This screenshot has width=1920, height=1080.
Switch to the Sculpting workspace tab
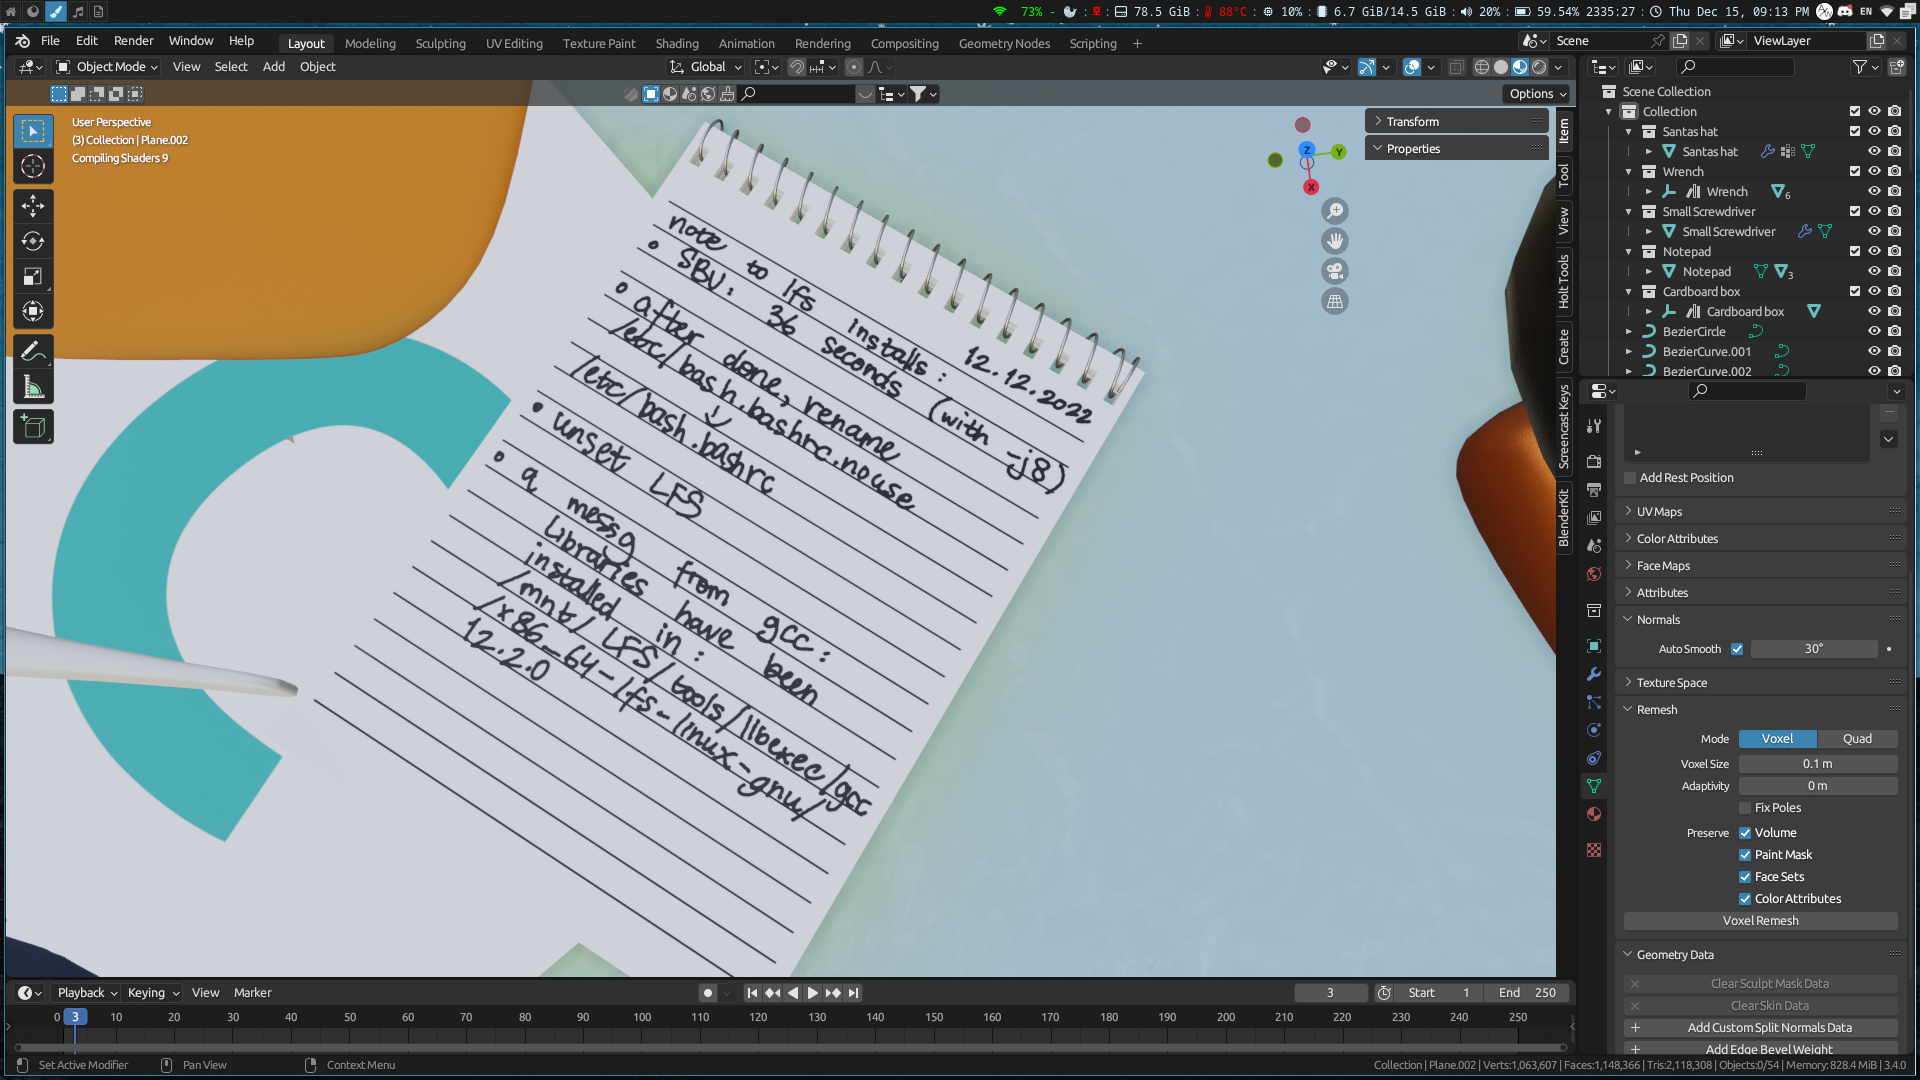(440, 44)
